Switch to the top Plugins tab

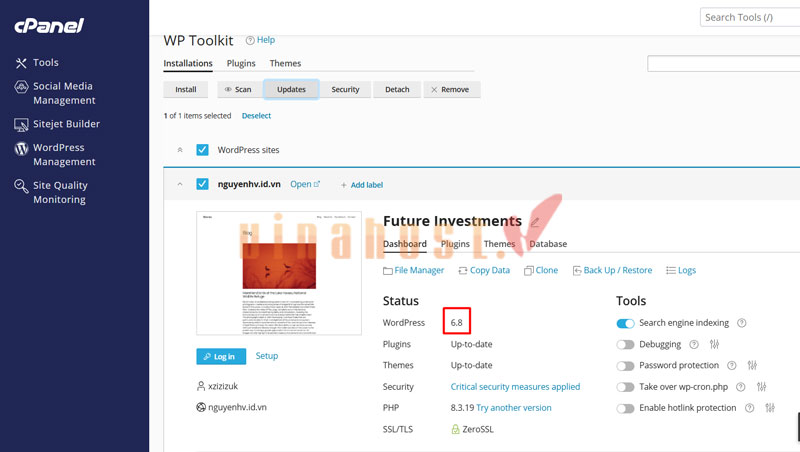pos(241,63)
